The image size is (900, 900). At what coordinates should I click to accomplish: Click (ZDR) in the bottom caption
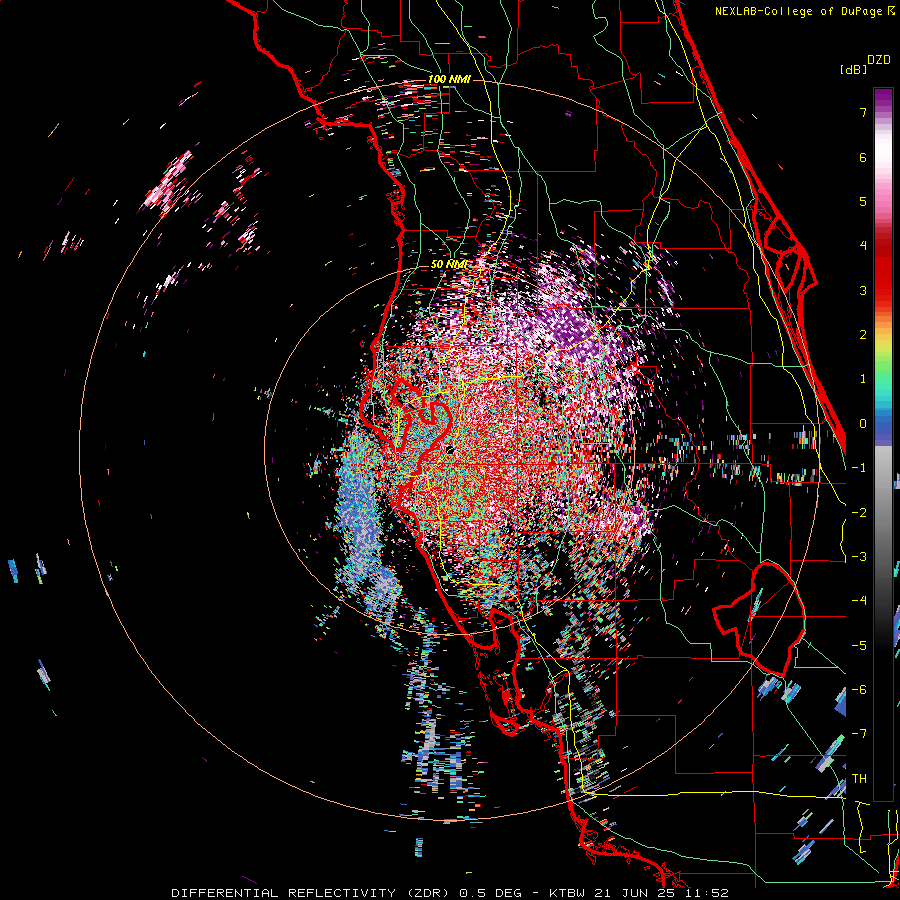428,893
